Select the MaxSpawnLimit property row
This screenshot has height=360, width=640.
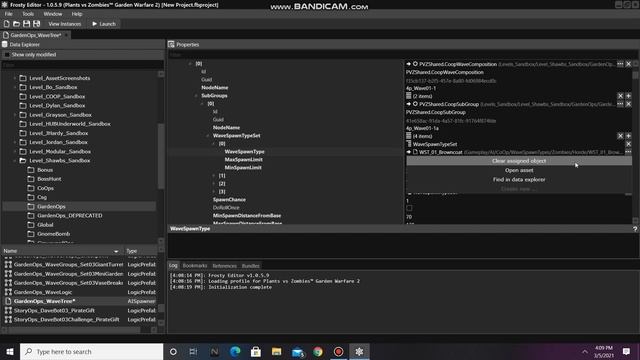click(x=243, y=160)
